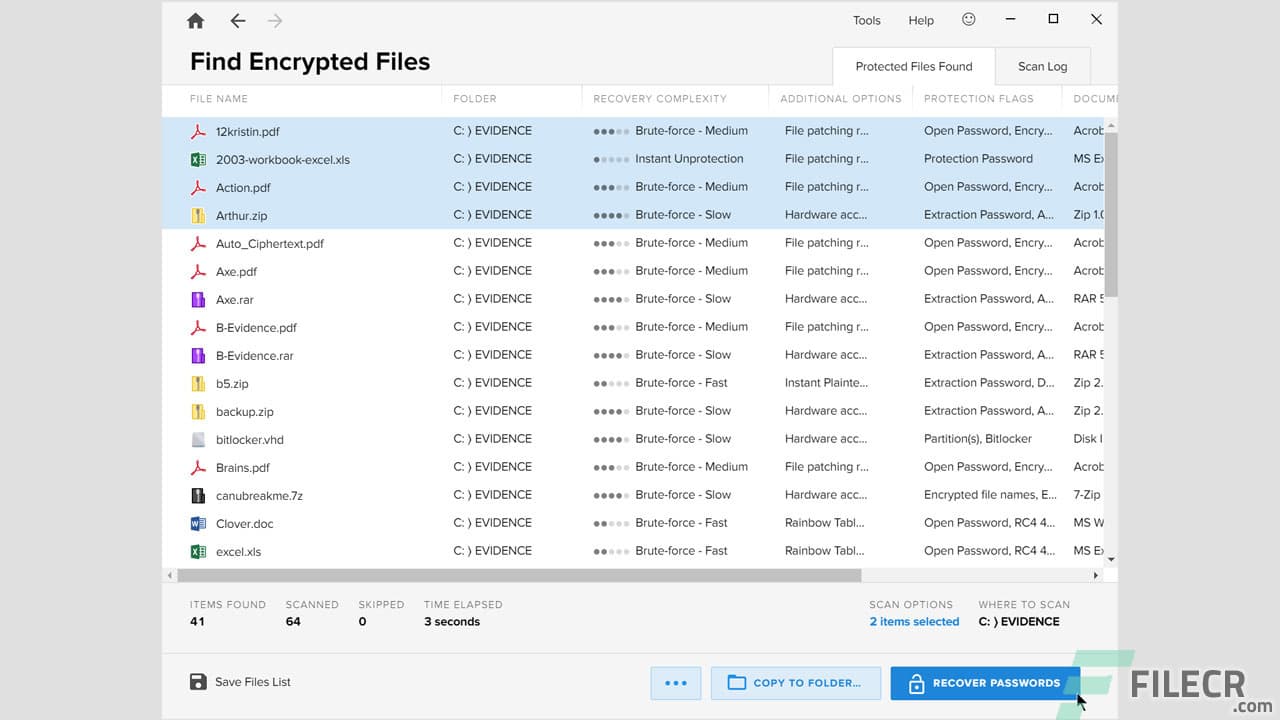Click the home icon in the toolbar
Image resolution: width=1280 pixels, height=720 pixels.
click(195, 20)
